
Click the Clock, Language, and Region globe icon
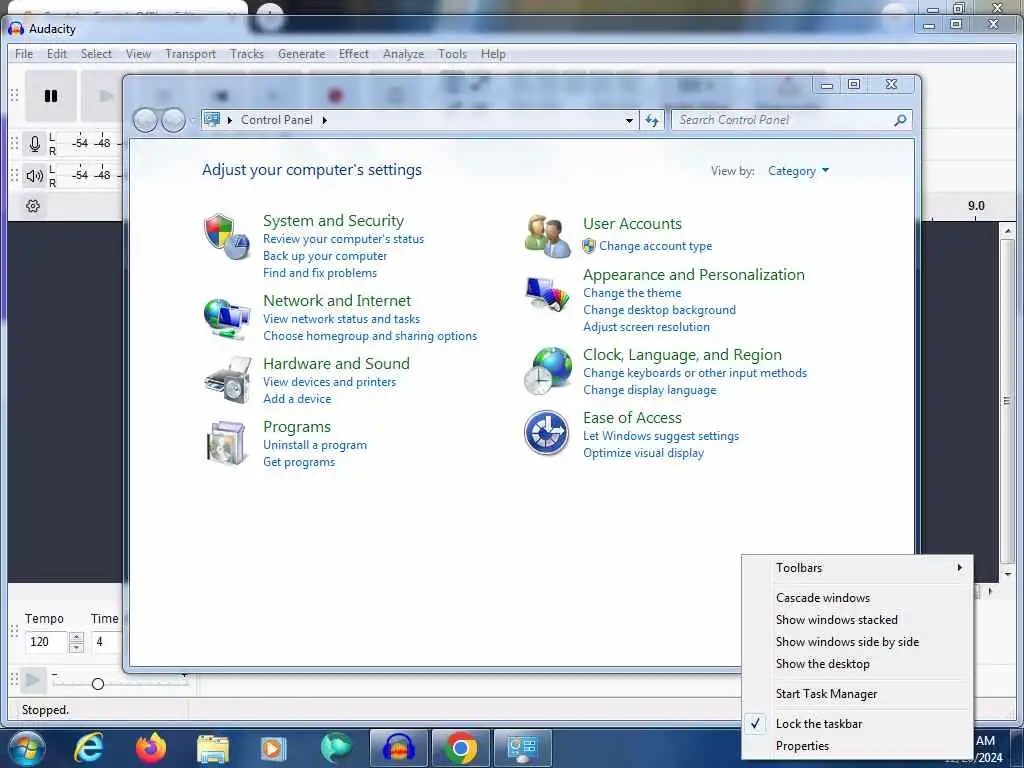548,370
